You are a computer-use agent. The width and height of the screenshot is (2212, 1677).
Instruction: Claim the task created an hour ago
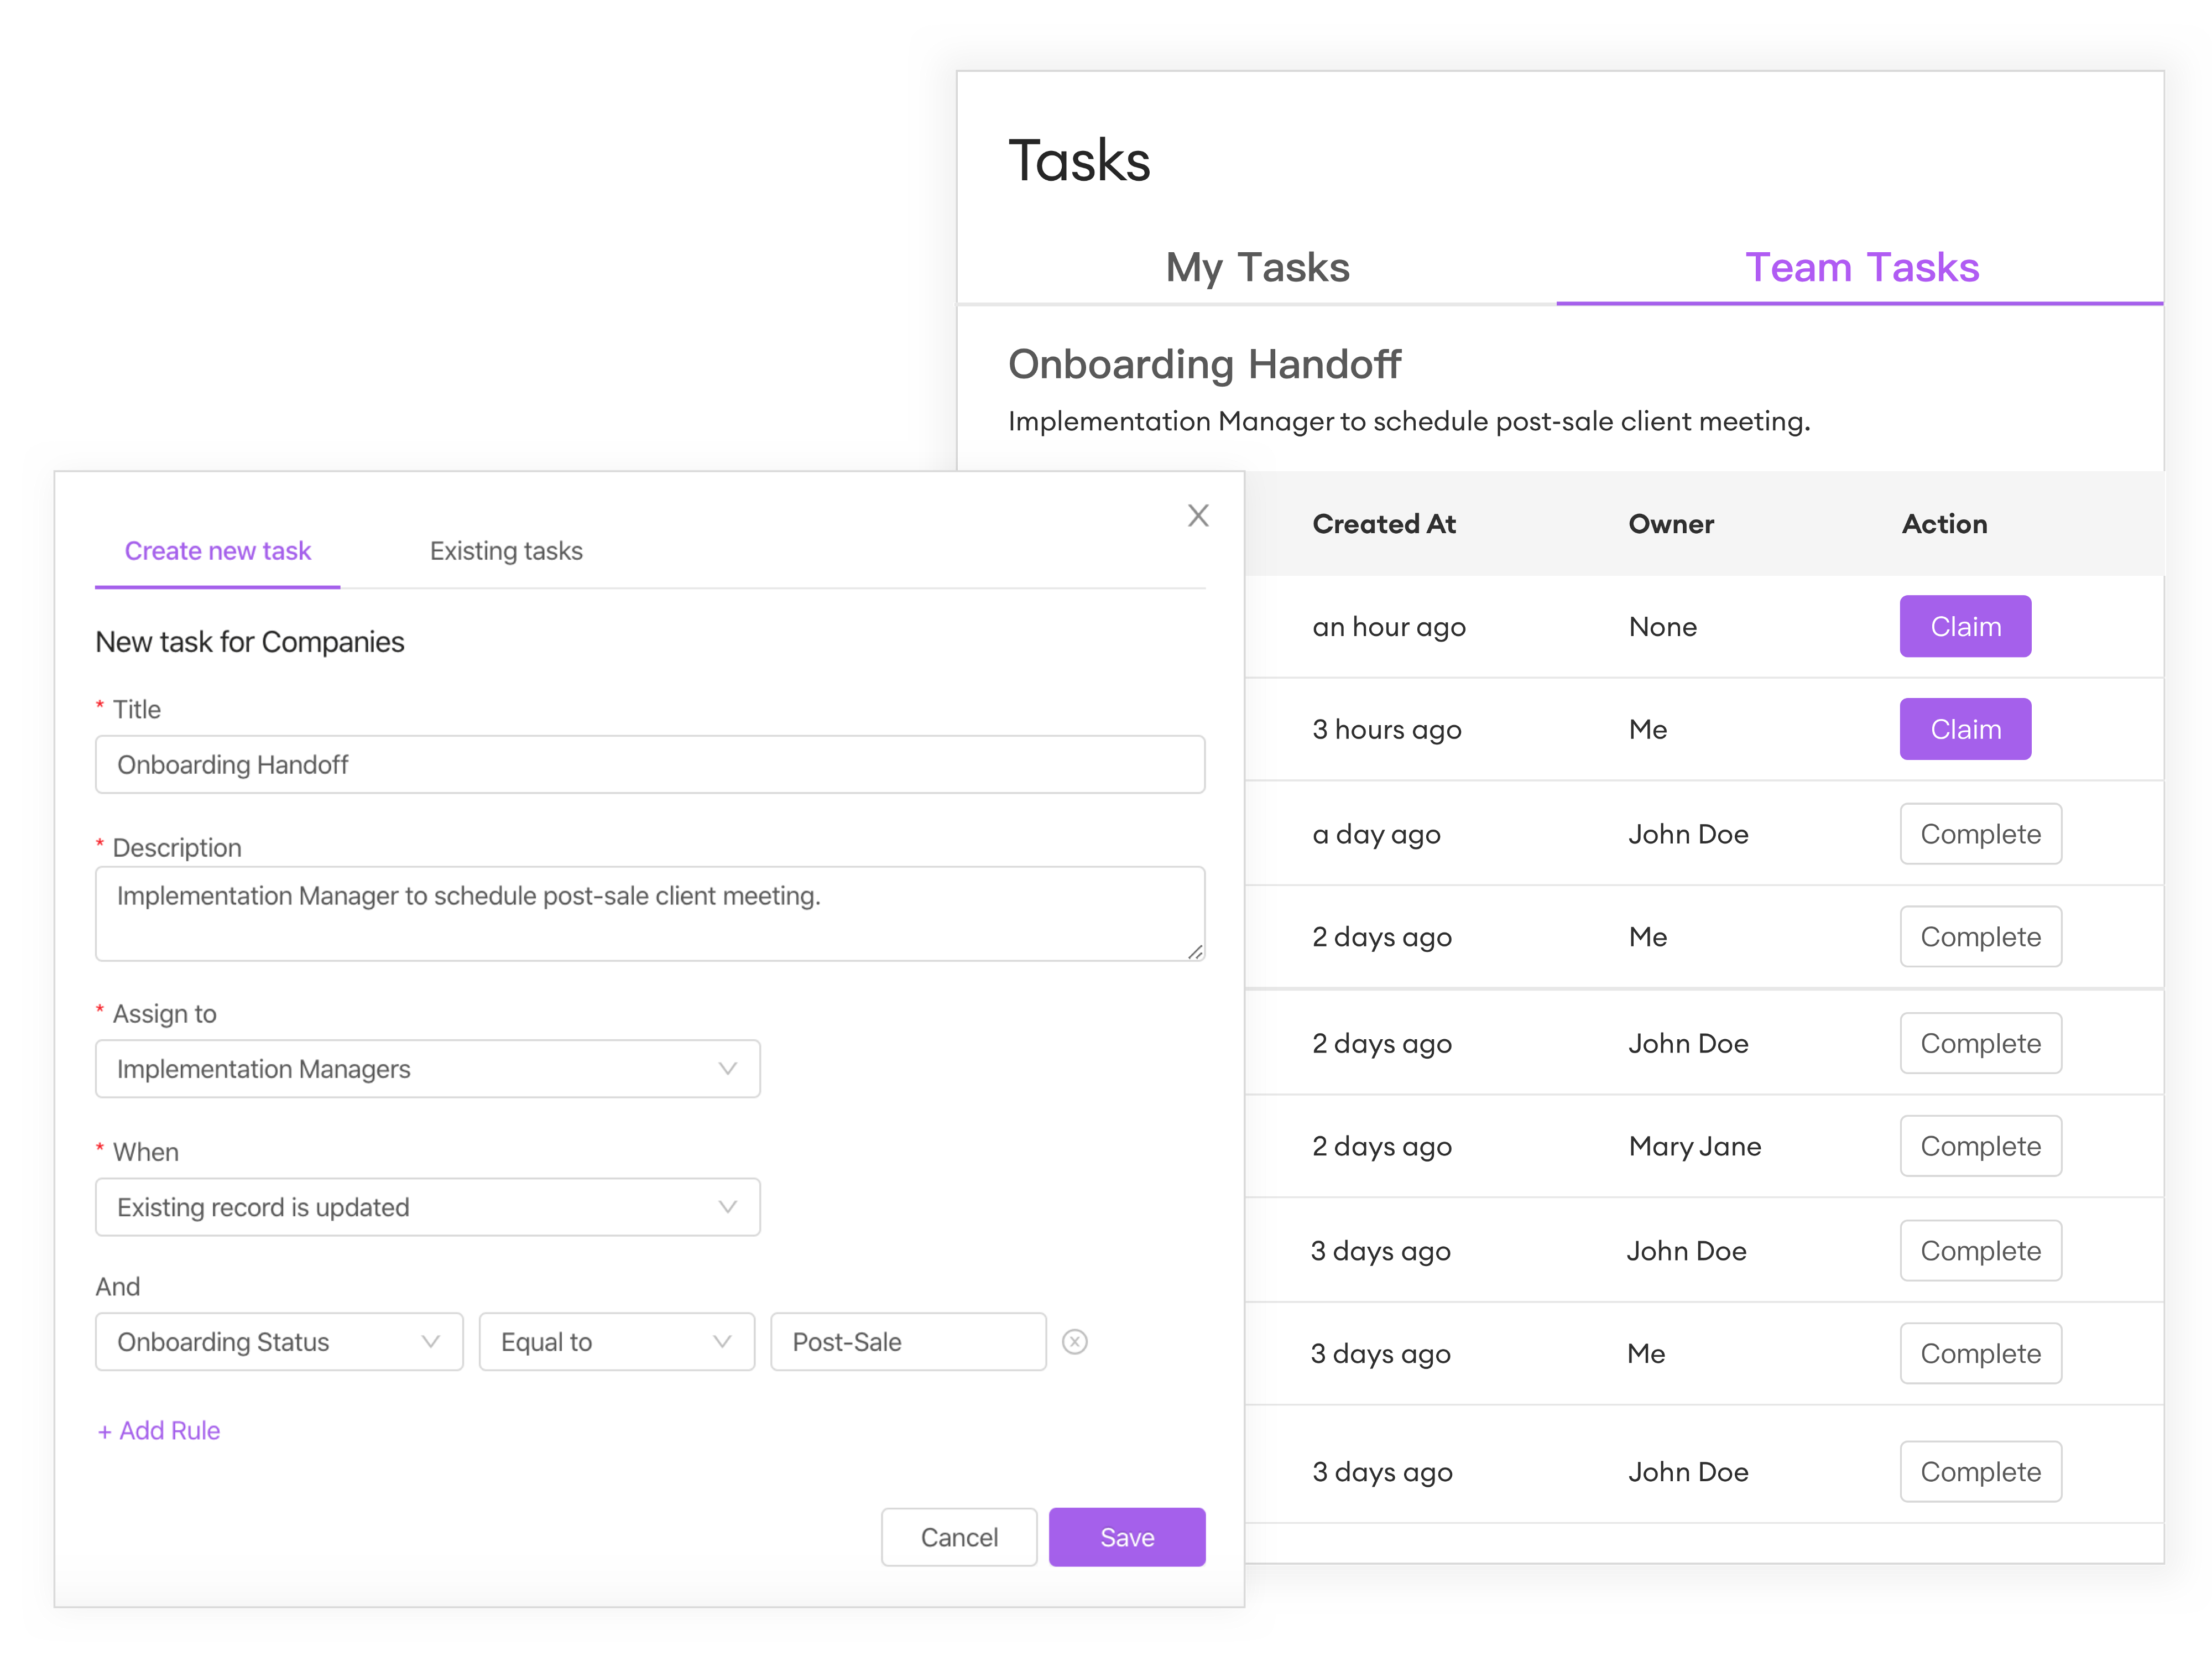click(x=1965, y=627)
